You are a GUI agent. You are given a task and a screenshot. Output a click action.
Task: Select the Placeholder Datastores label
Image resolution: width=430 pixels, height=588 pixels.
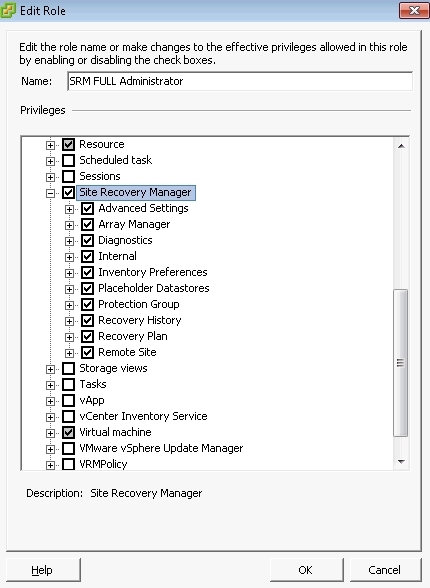154,288
